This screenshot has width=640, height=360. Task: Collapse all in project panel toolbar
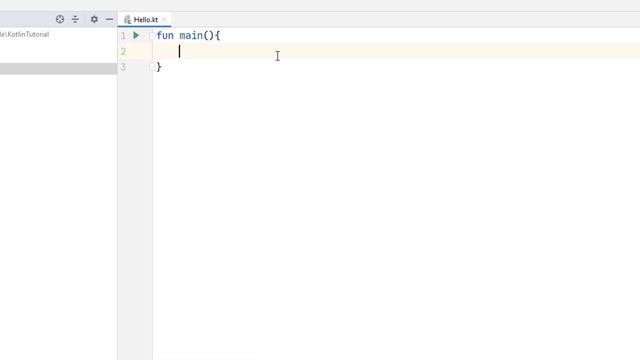(x=75, y=19)
